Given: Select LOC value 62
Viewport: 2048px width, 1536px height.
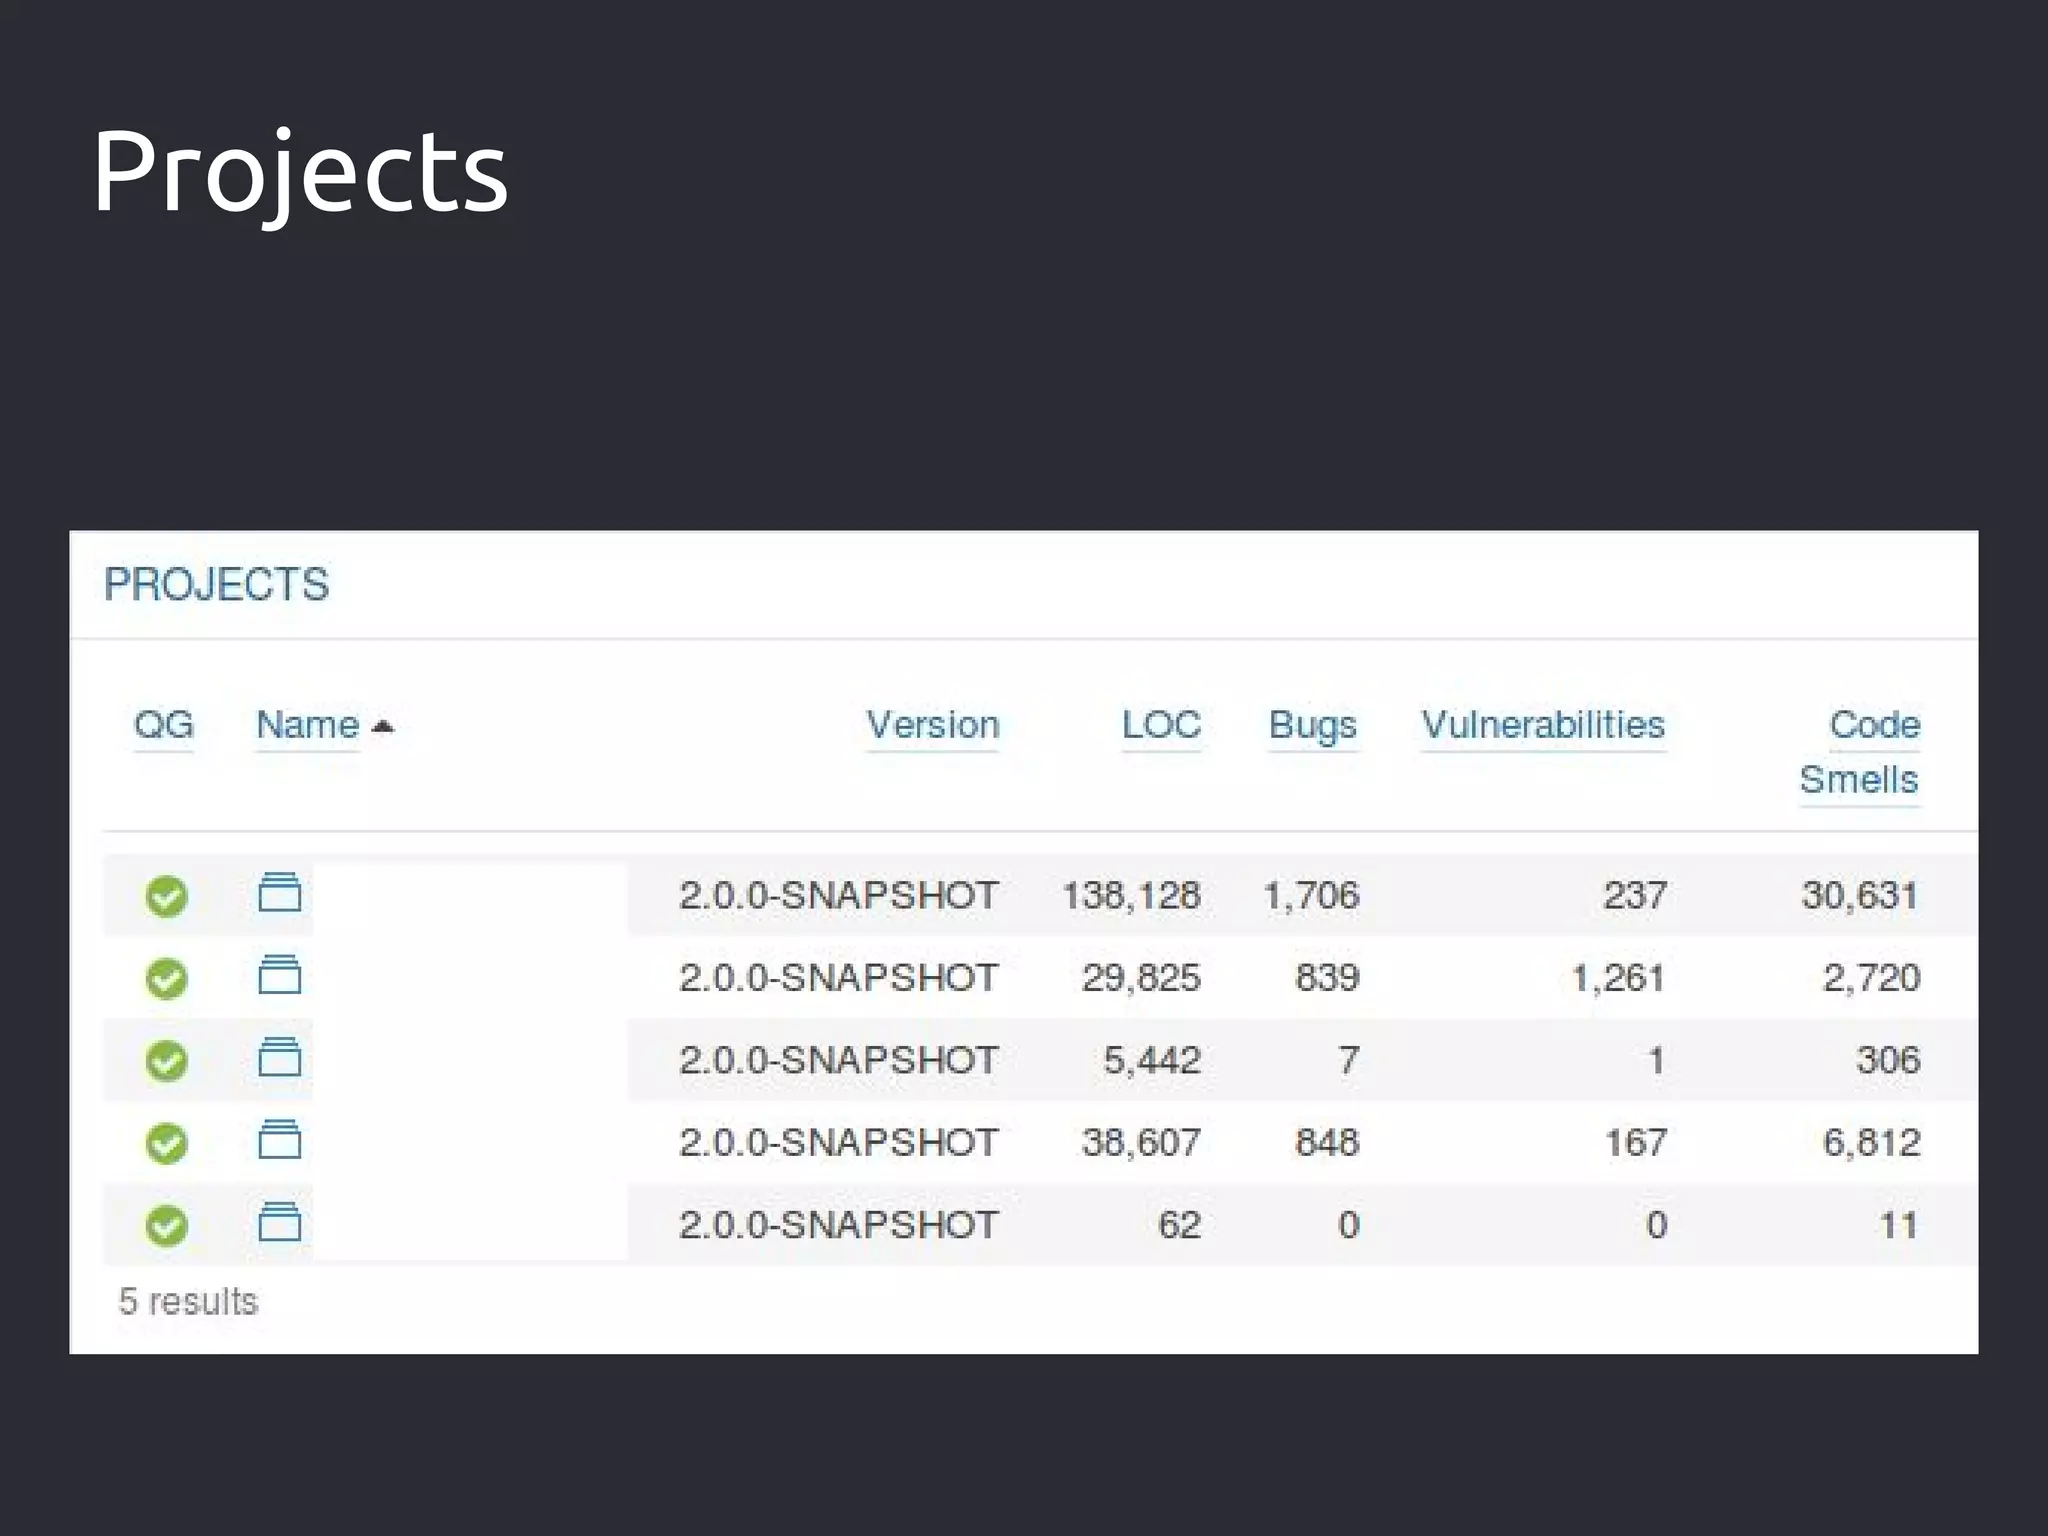Looking at the screenshot, I should (1179, 1225).
